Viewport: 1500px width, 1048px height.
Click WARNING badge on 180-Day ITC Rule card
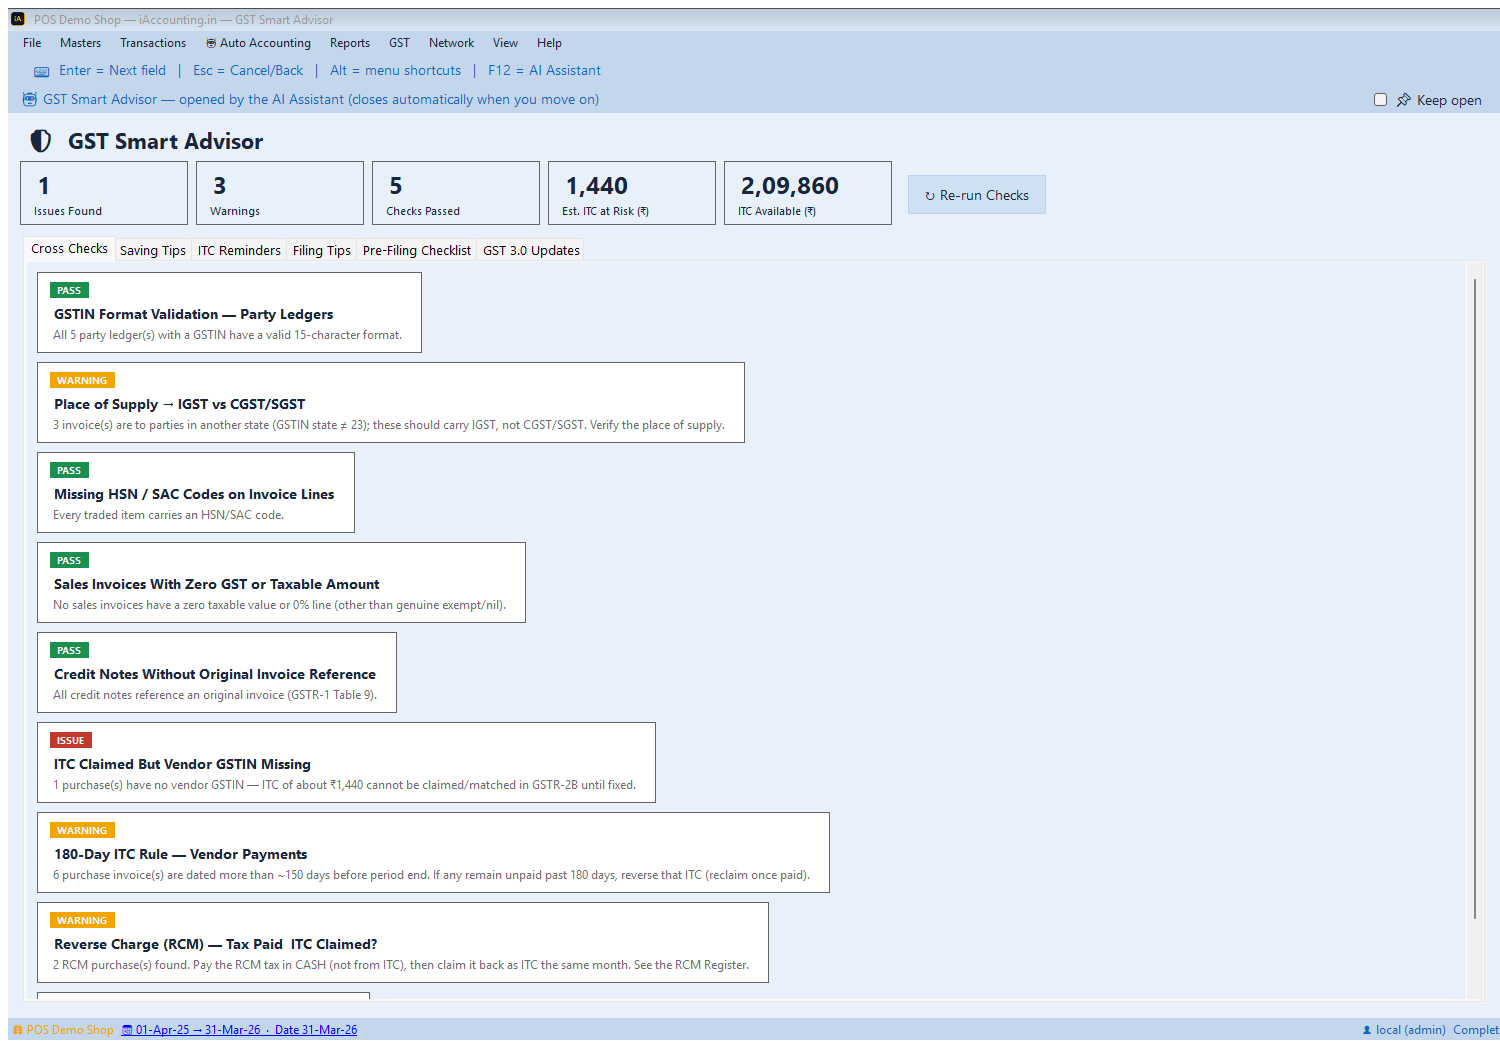pos(82,831)
